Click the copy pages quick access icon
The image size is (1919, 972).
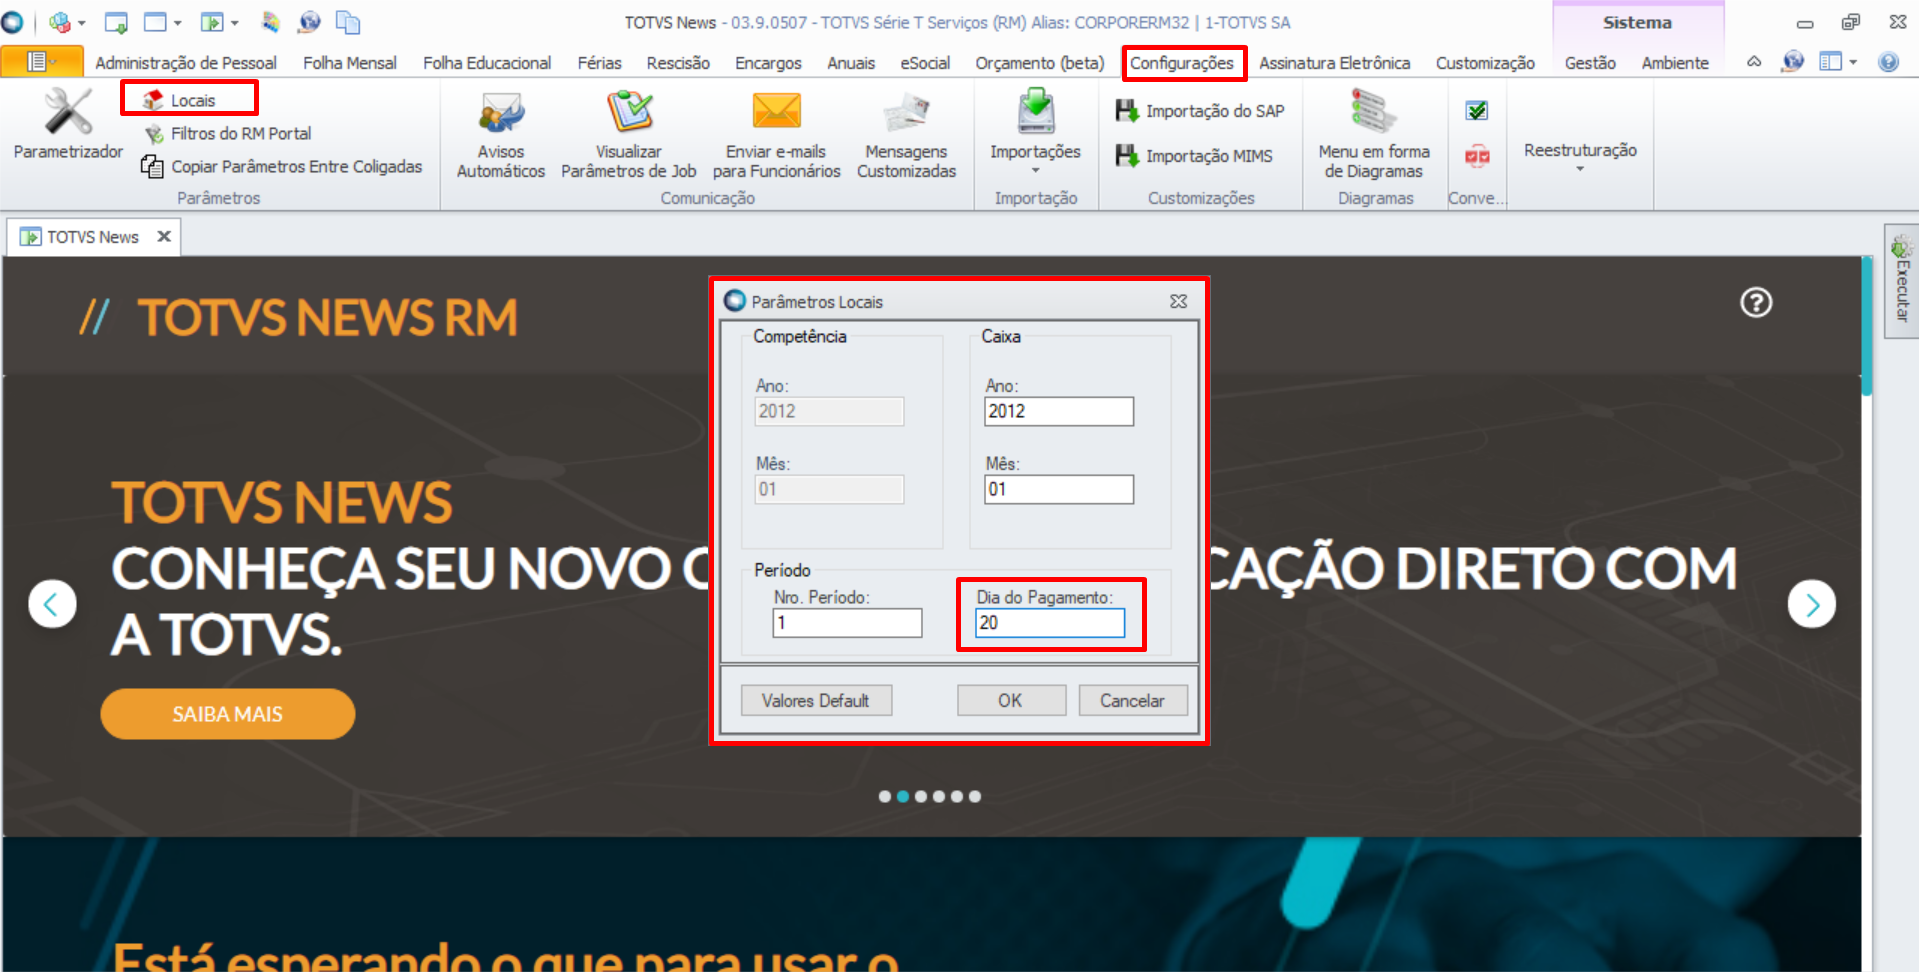[x=348, y=22]
